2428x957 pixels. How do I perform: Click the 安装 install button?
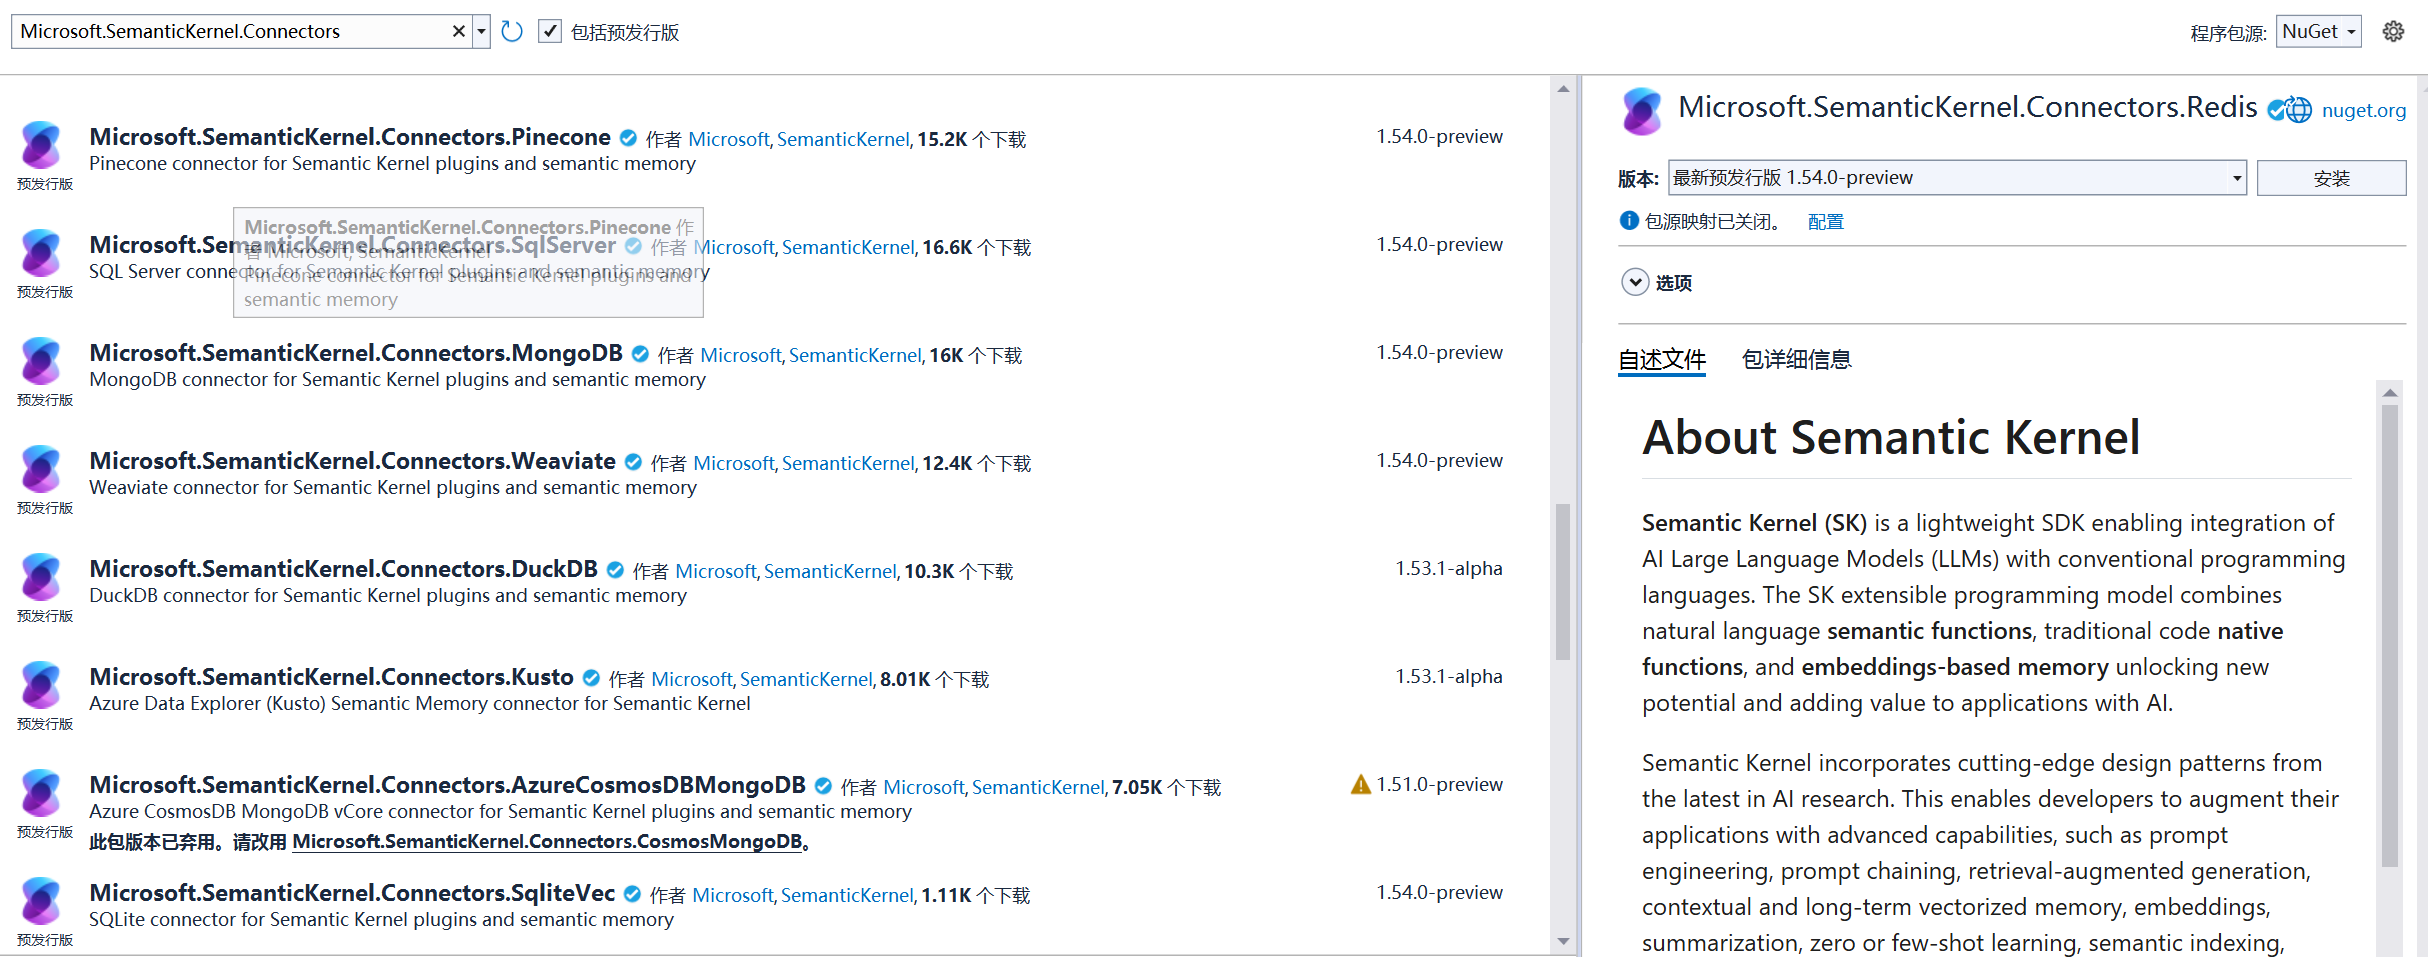(2331, 178)
